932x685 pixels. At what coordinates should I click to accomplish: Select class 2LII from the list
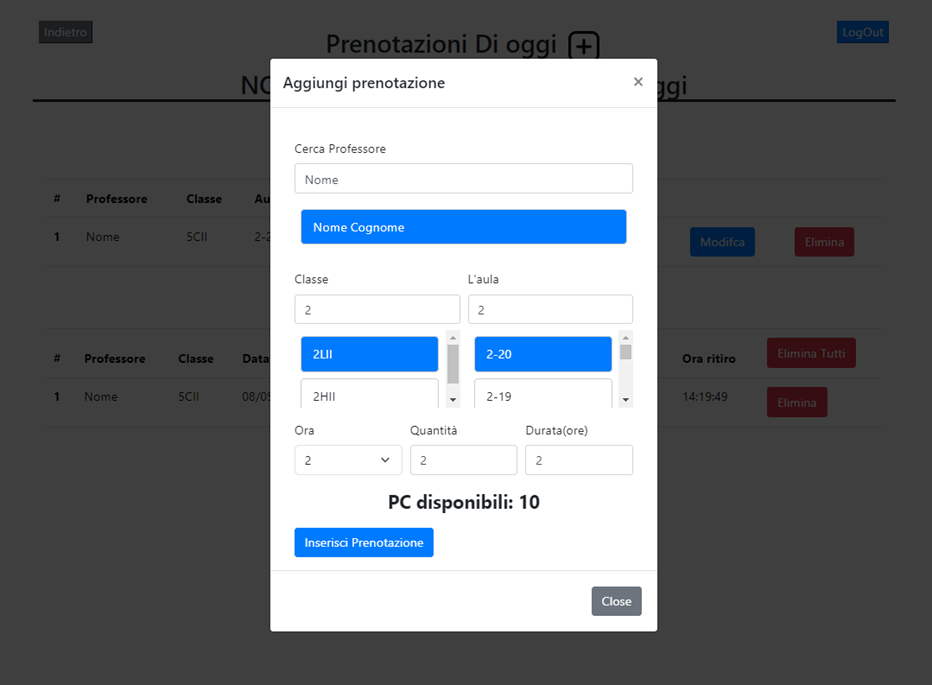tap(369, 354)
